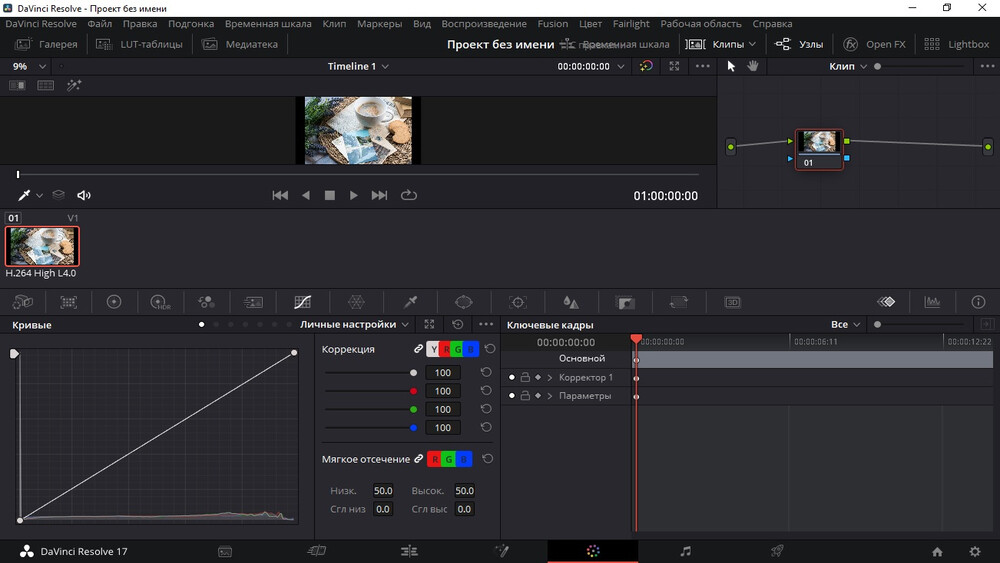Open the Fusion menu
1000x563 pixels.
tap(552, 24)
